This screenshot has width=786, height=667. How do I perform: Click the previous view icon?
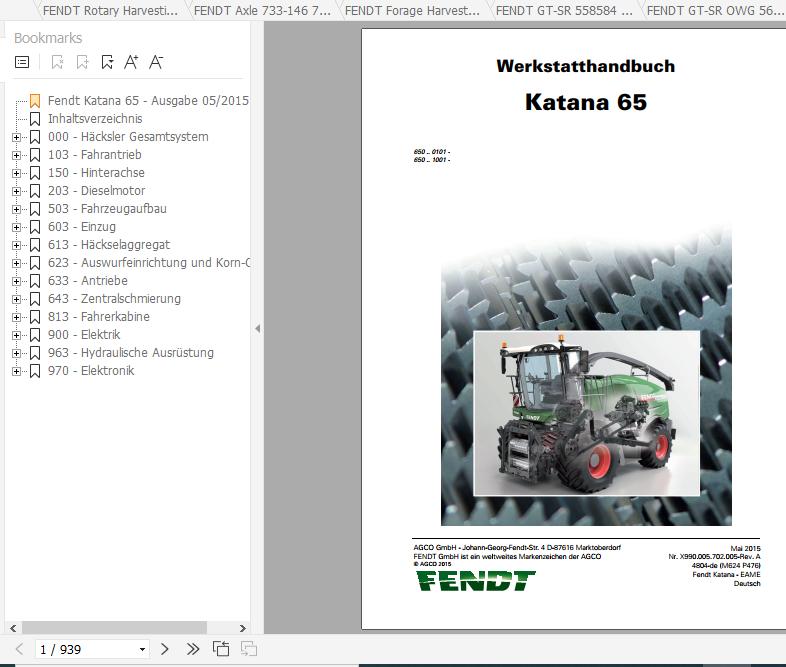pyautogui.click(x=221, y=649)
